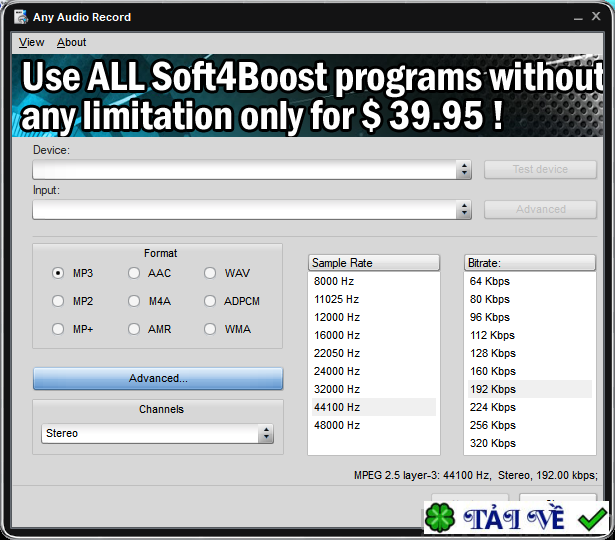Click the Bitrate column header
Screen dimensions: 615x540
(530, 263)
